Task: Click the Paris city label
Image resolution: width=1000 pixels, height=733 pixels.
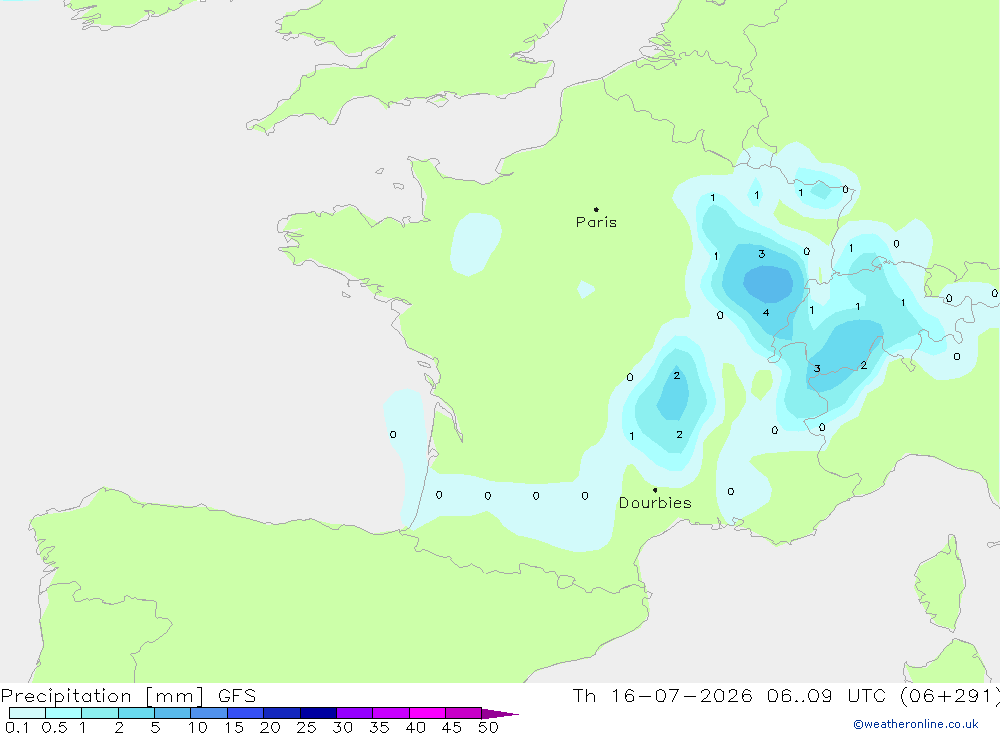Action: pos(596,222)
